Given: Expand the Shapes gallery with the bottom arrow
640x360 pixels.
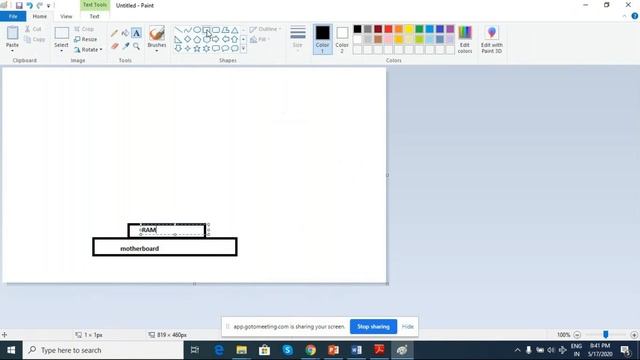Looking at the screenshot, I should point(244,49).
